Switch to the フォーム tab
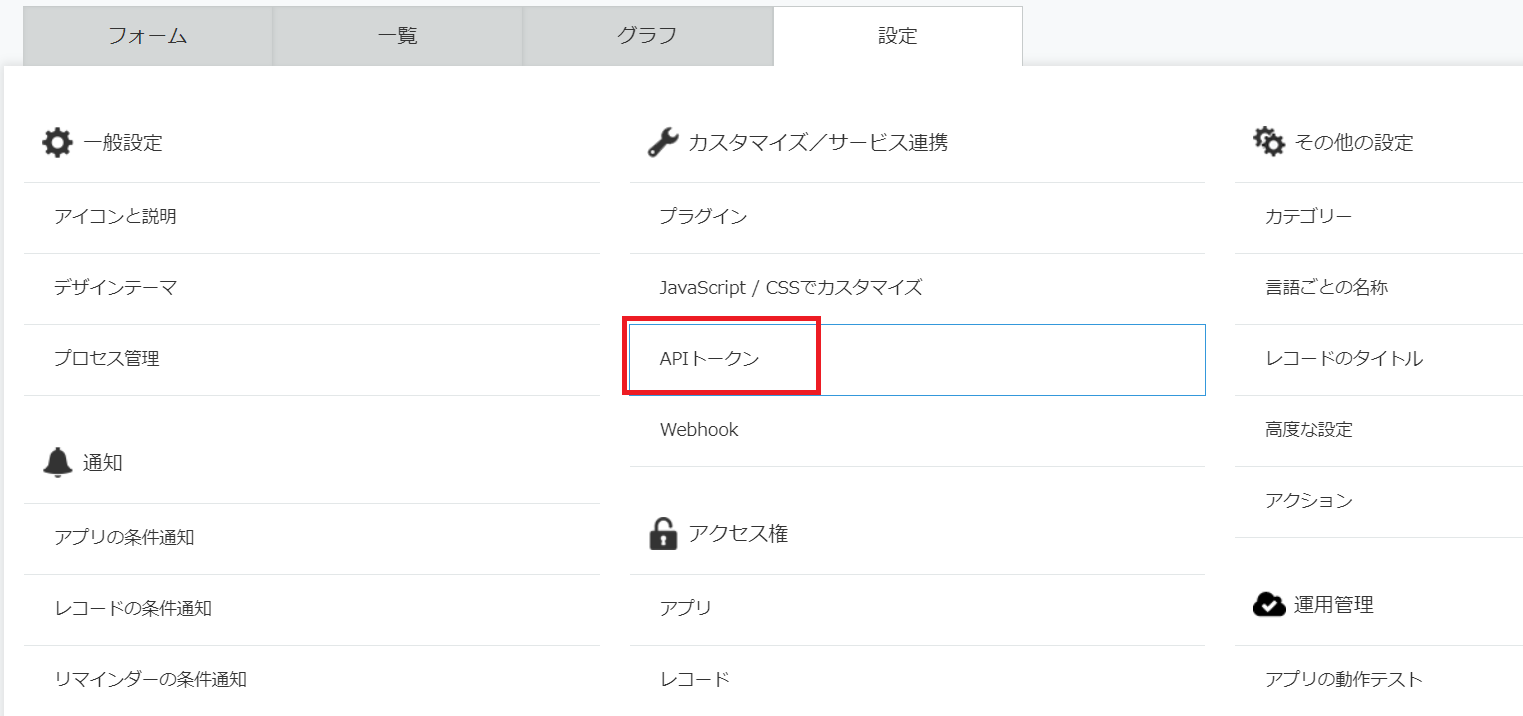 pos(148,36)
